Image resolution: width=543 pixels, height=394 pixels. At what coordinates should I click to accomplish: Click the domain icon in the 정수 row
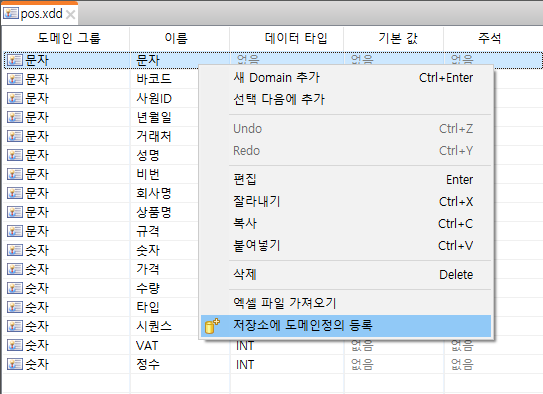click(15, 364)
